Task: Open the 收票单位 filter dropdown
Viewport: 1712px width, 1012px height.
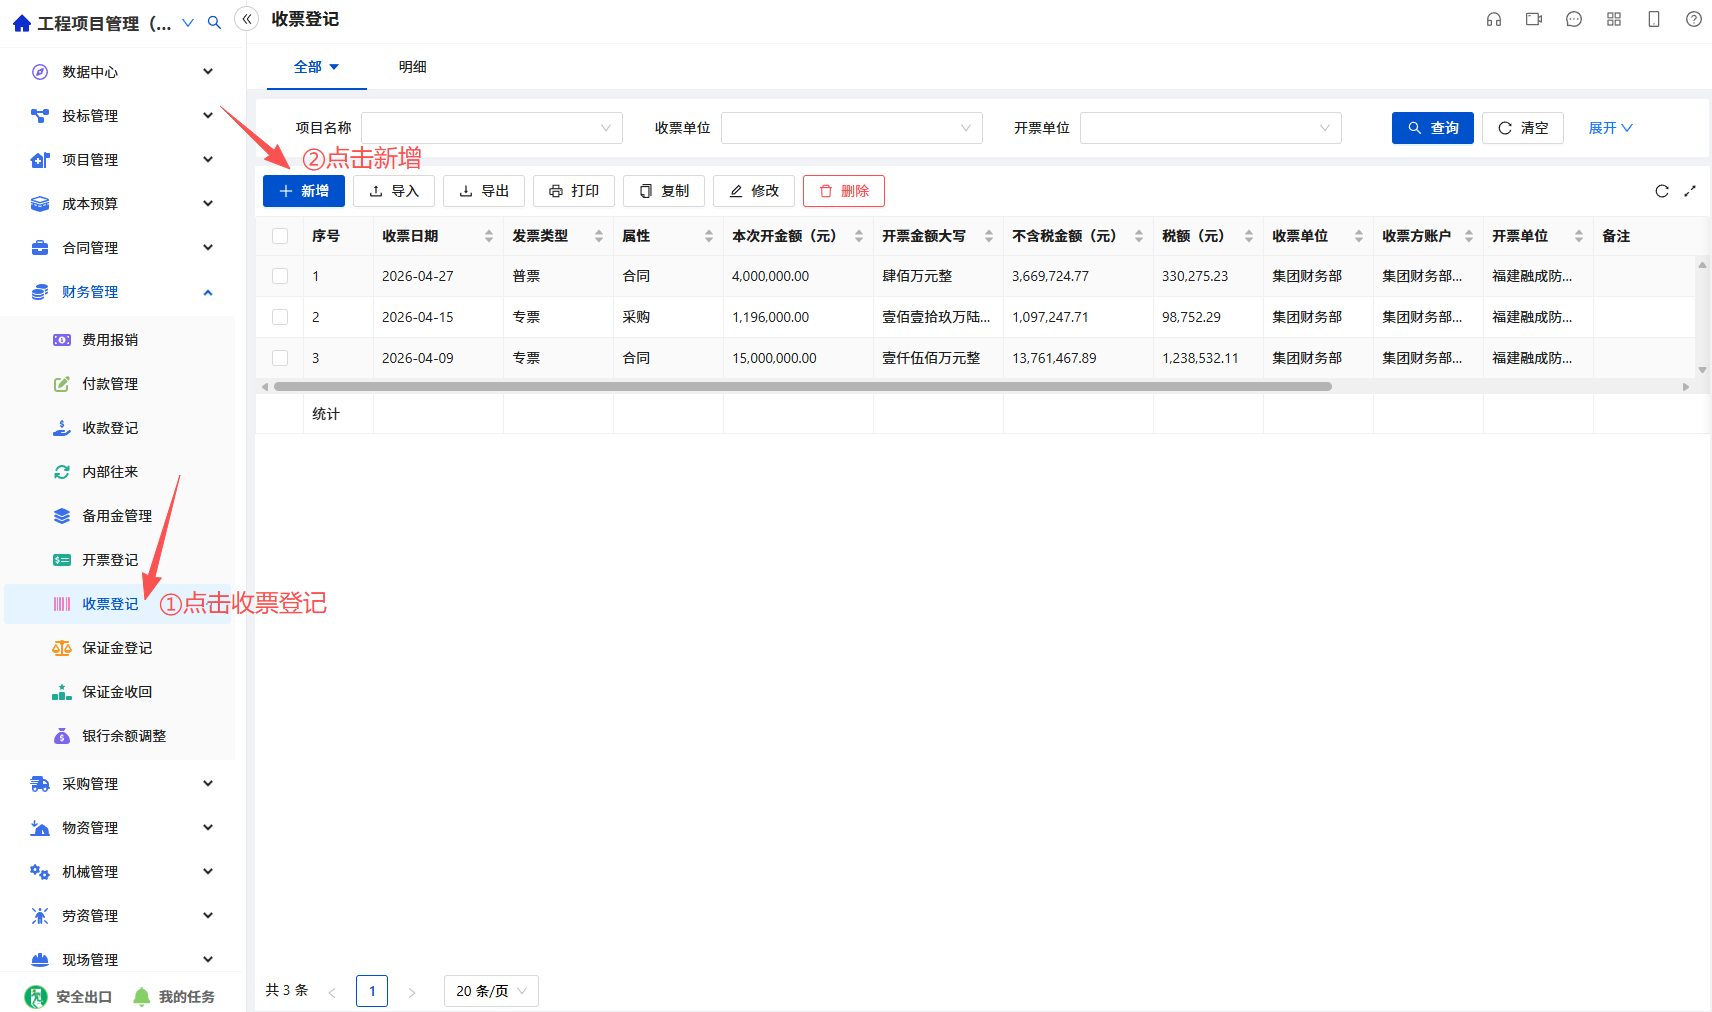Action: pyautogui.click(x=852, y=128)
